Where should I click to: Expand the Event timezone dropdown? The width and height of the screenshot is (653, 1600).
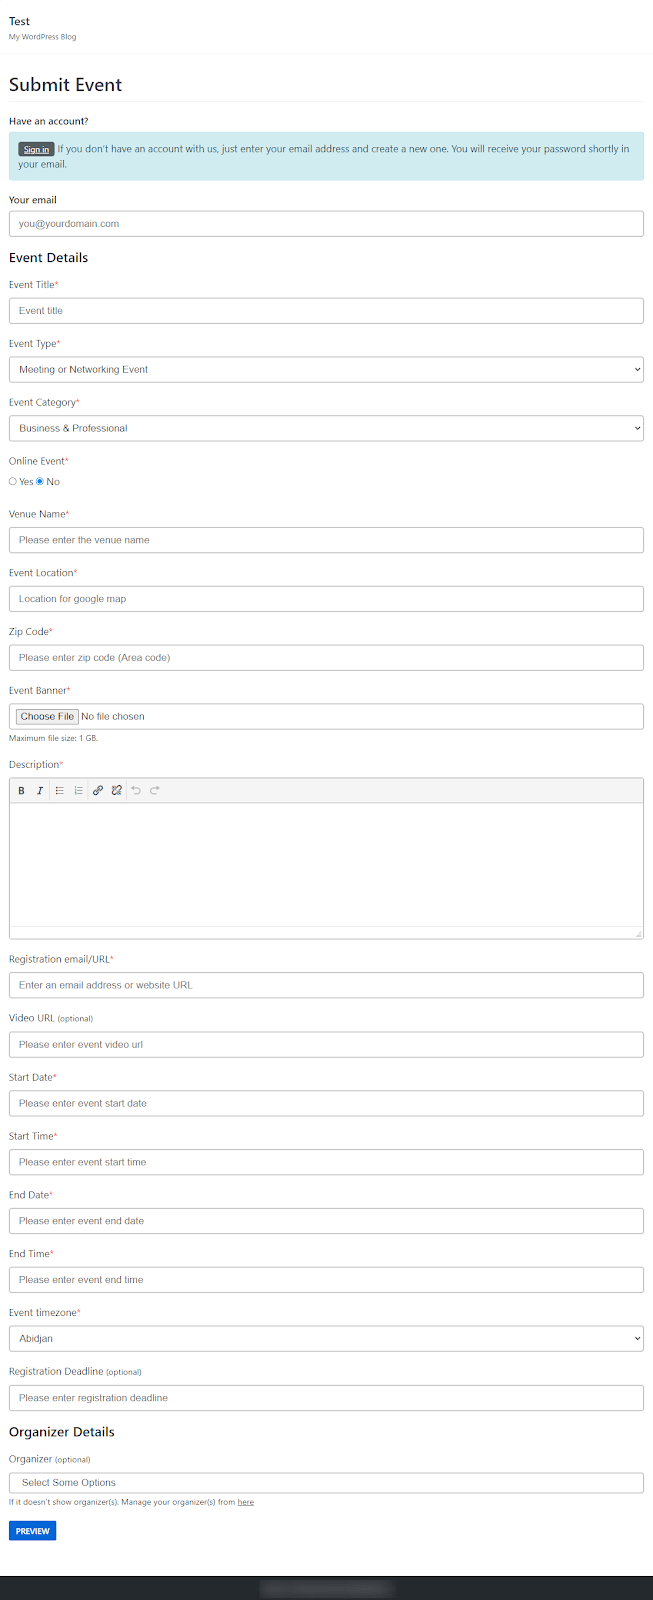click(326, 1338)
